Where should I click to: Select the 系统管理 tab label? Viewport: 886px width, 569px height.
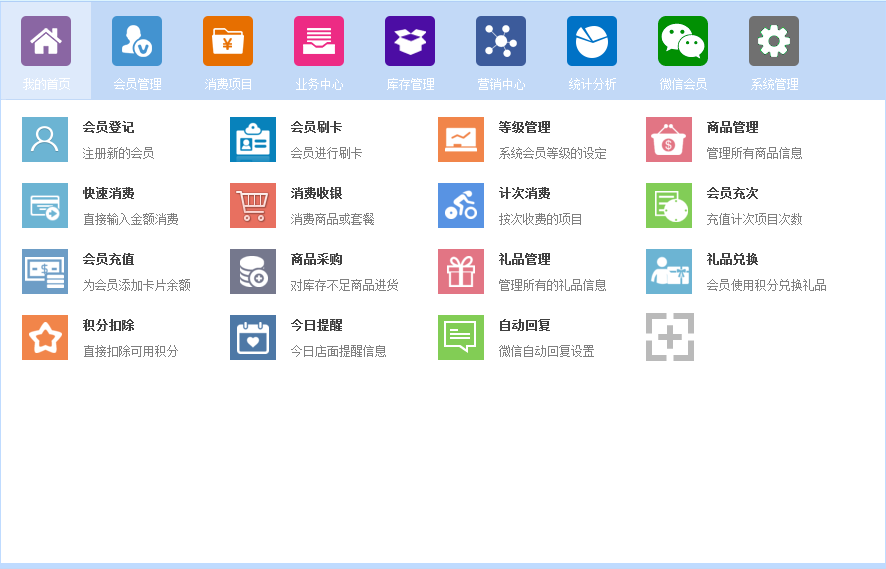coord(774,84)
